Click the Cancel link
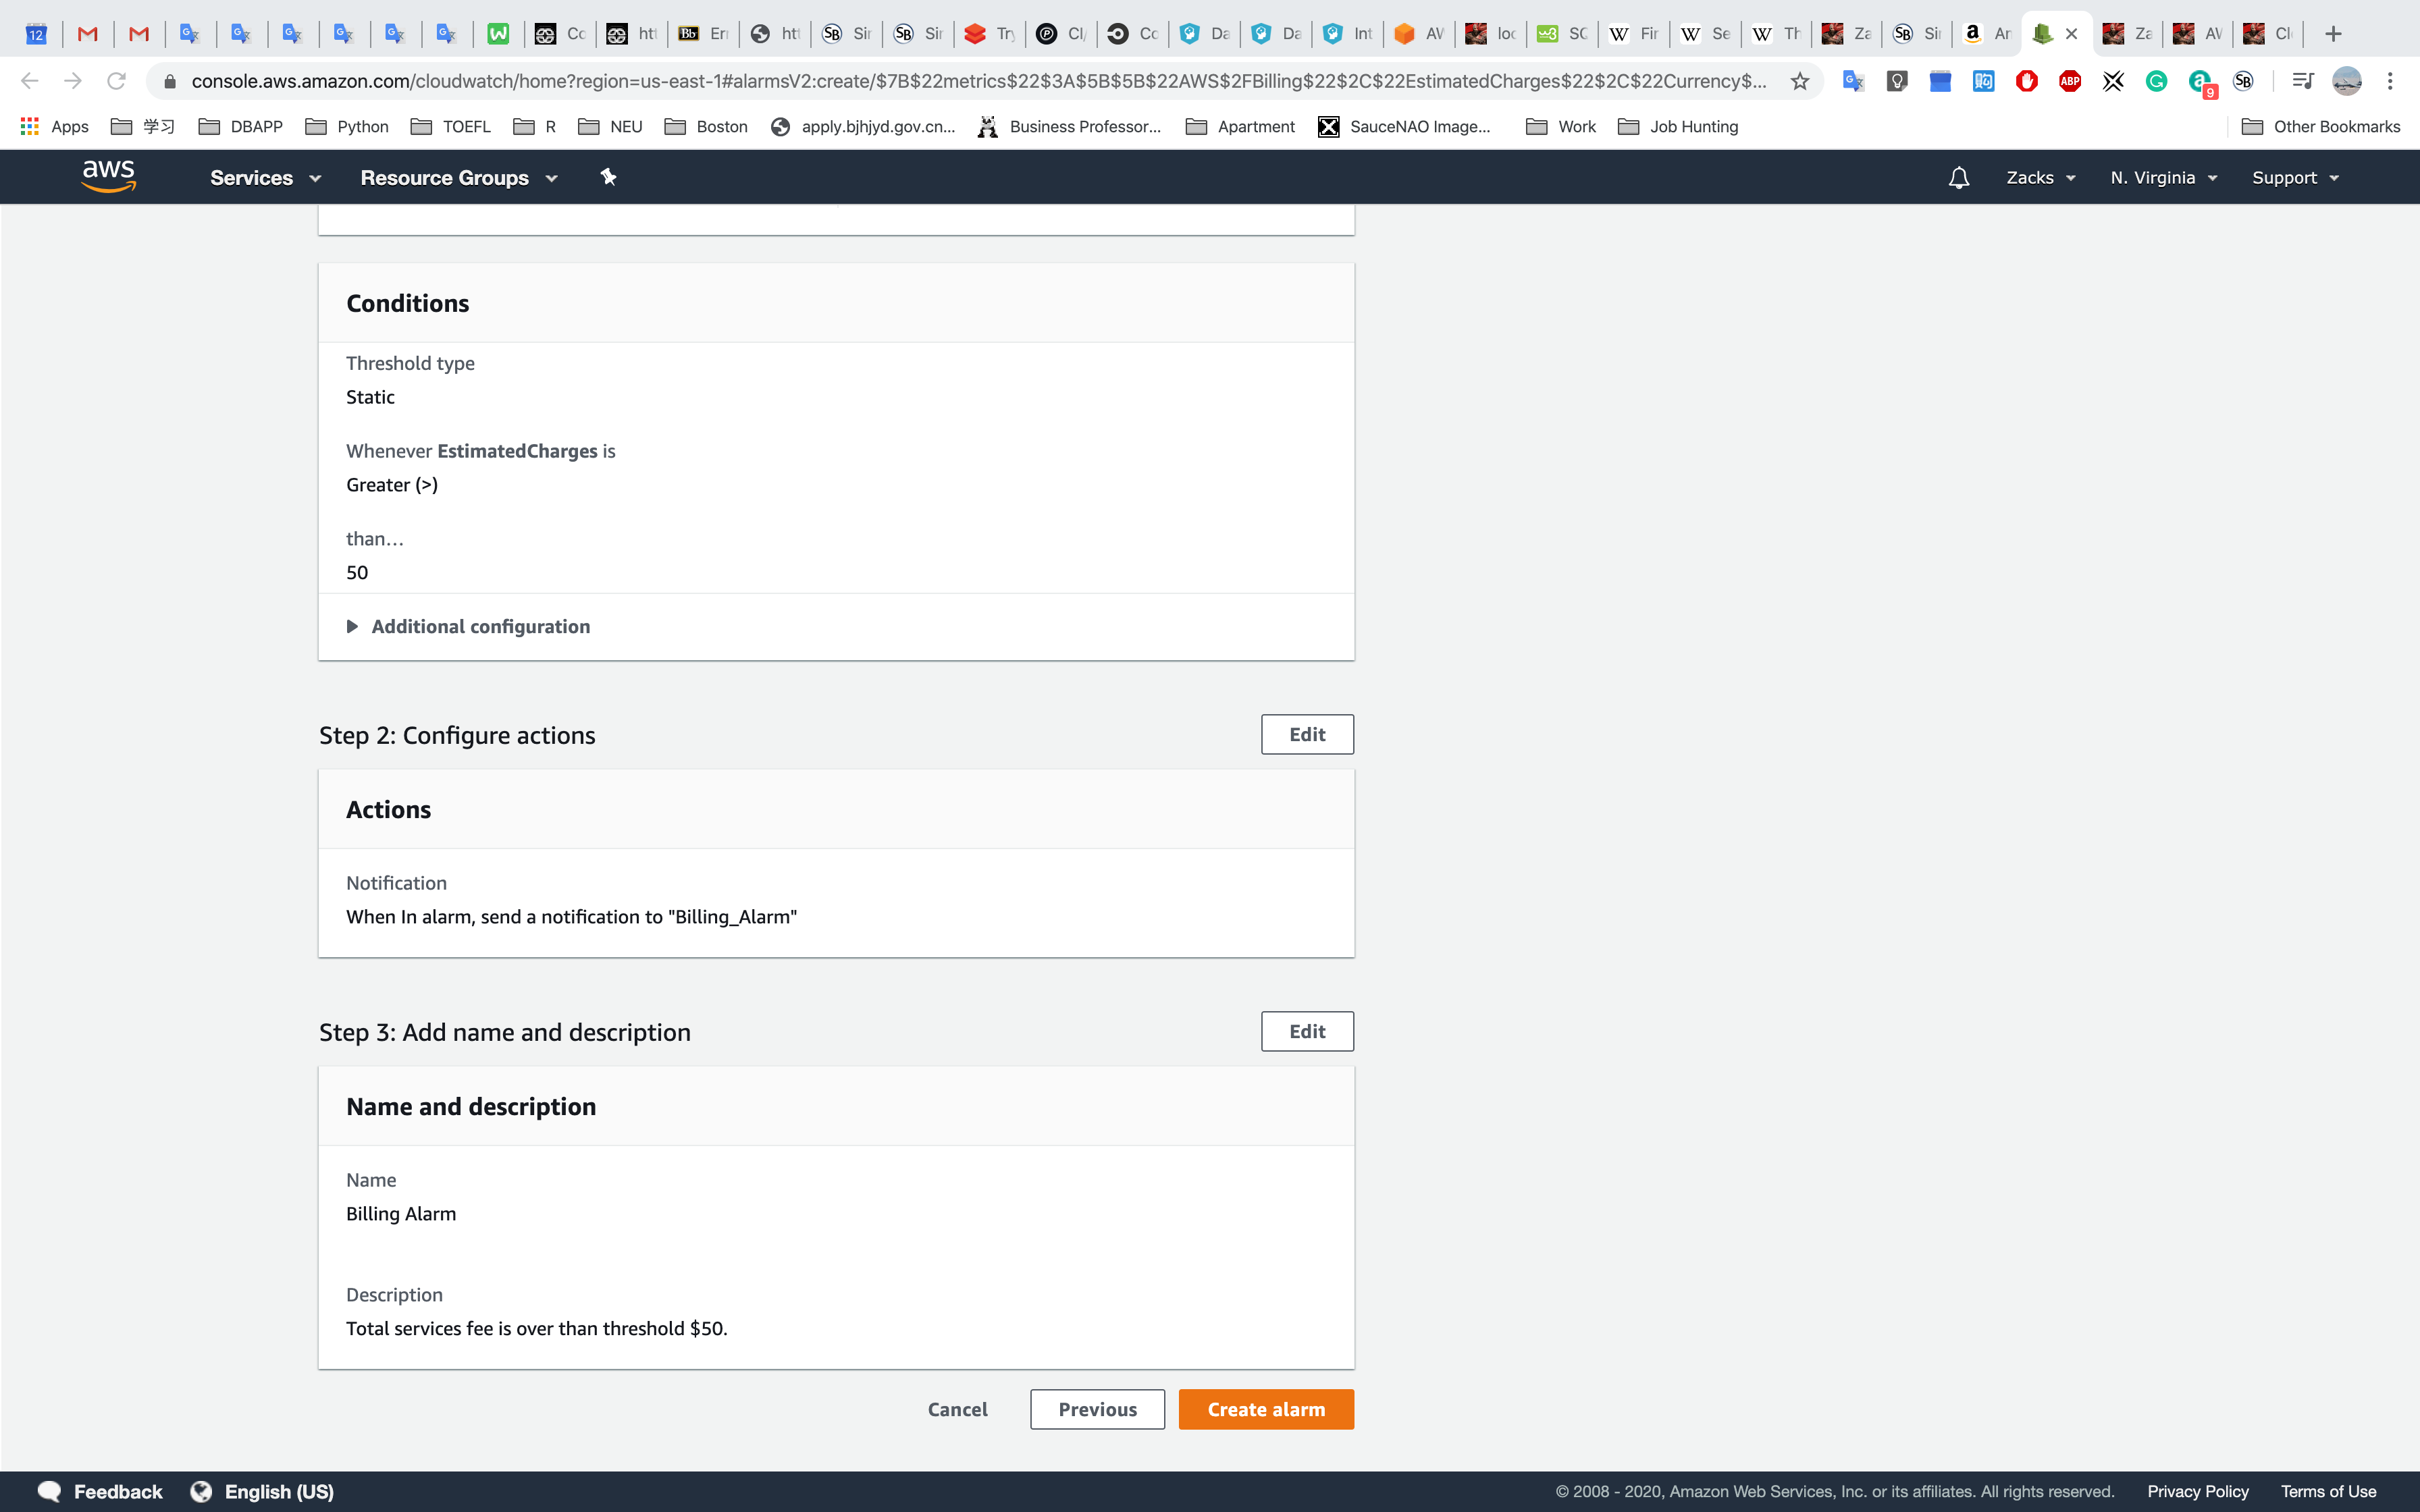 tap(957, 1409)
